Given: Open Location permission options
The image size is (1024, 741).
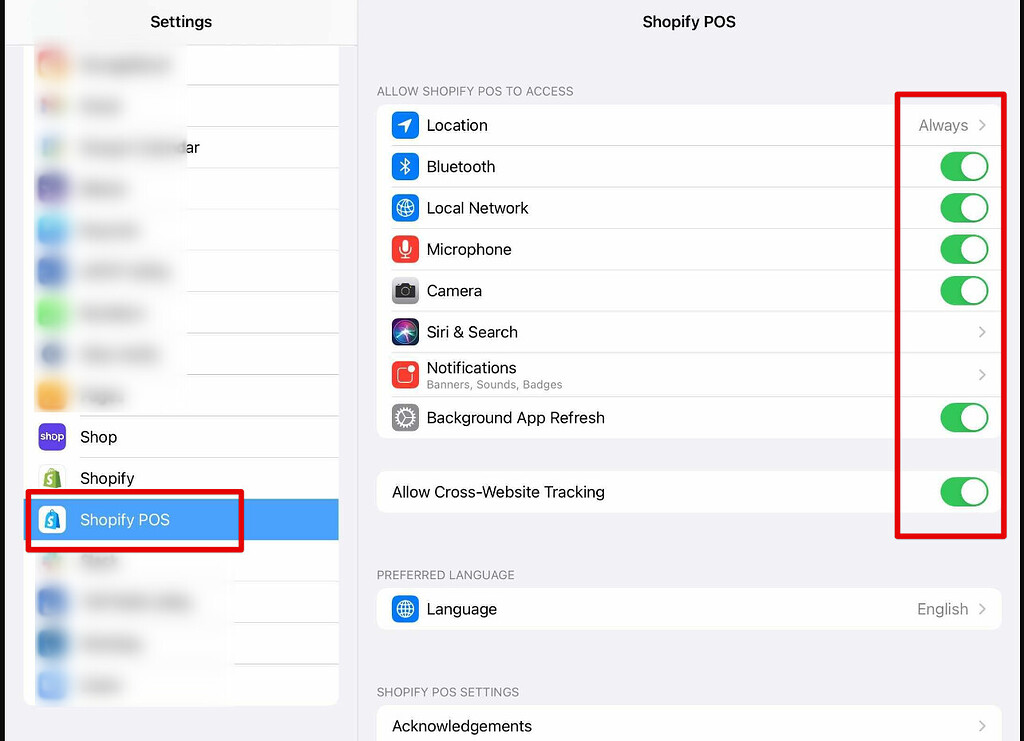Looking at the screenshot, I should pyautogui.click(x=950, y=125).
